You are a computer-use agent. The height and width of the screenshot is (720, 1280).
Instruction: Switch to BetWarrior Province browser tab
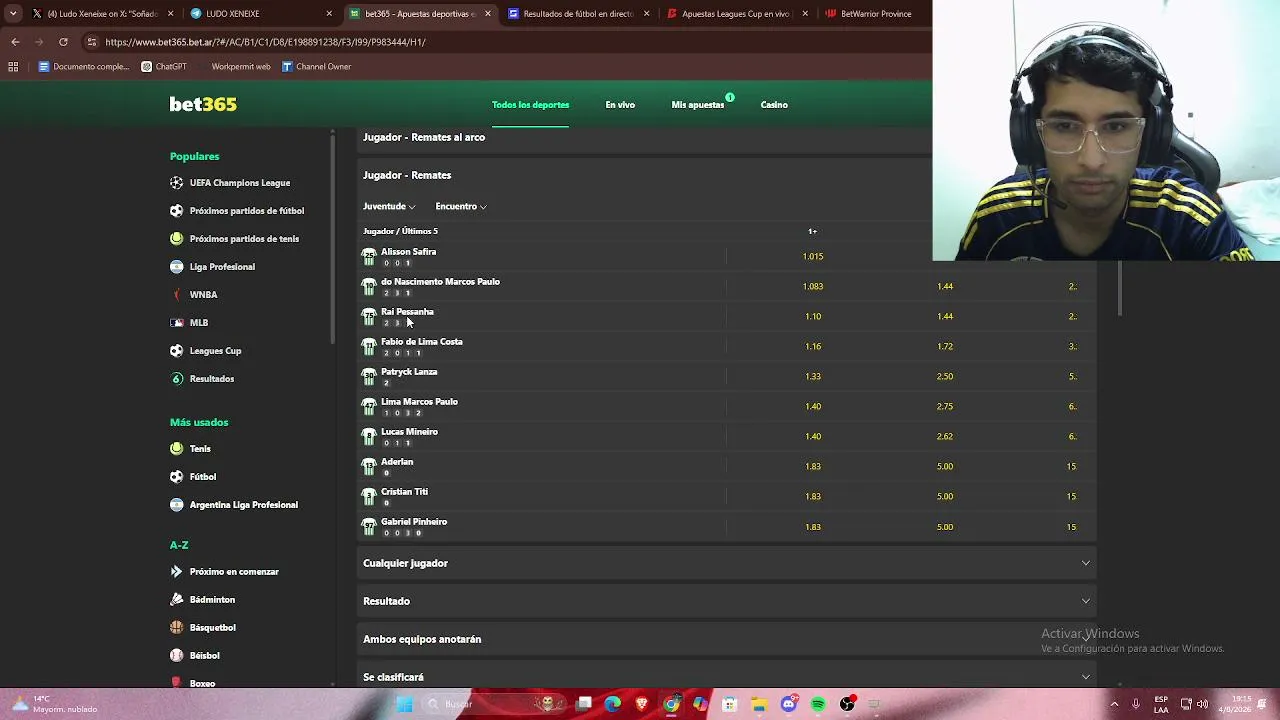click(873, 14)
